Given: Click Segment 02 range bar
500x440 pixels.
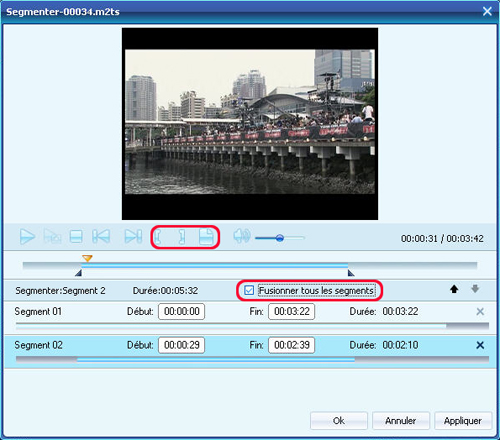Looking at the screenshot, I should point(252,360).
